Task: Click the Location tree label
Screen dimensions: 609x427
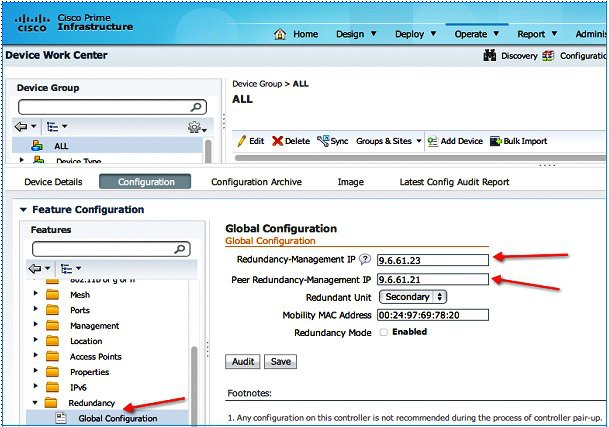Action: [x=86, y=341]
